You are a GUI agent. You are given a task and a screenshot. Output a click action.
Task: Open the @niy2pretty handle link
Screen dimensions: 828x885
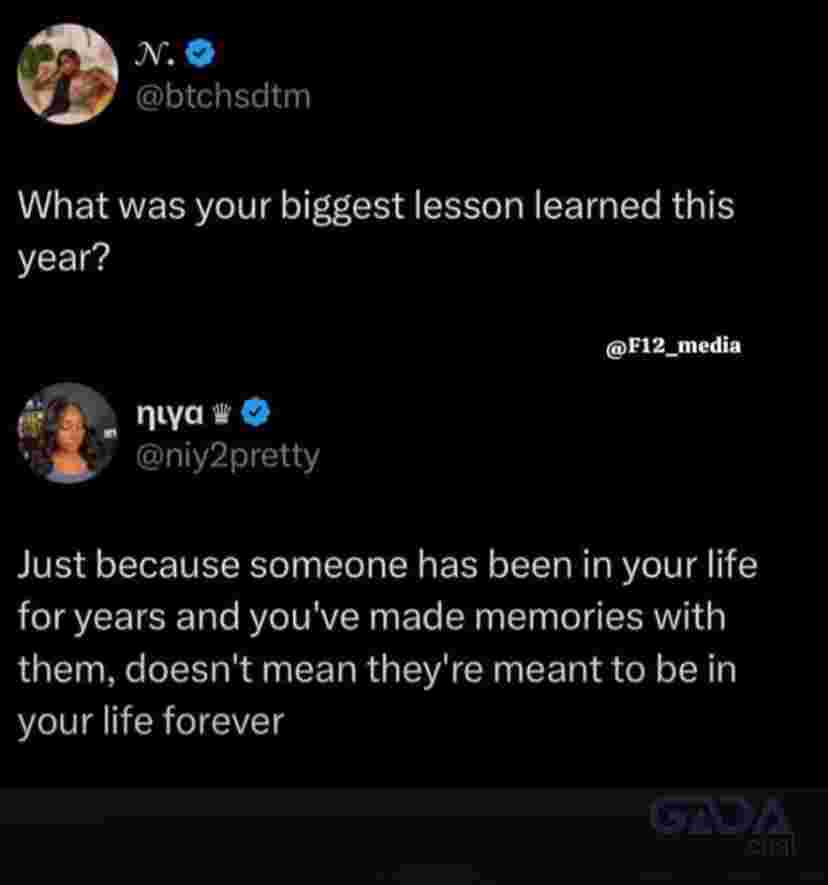(227, 457)
